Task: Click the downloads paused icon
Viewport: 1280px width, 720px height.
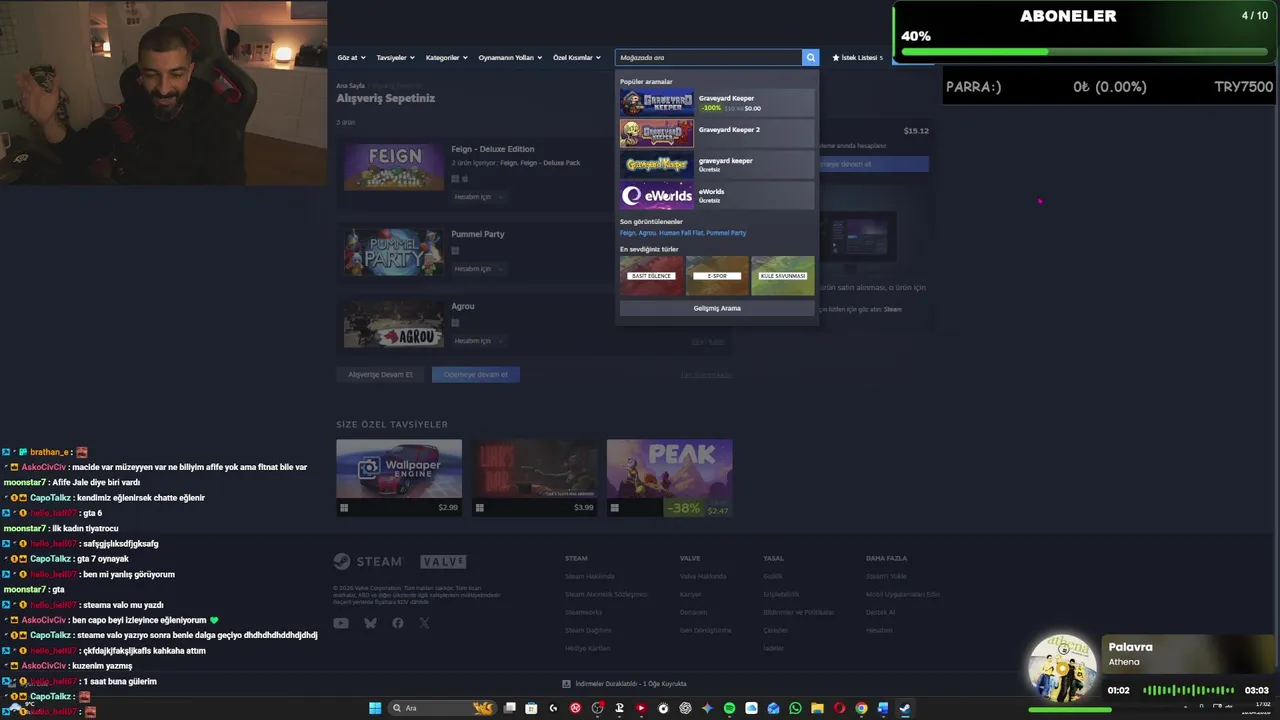Action: pyautogui.click(x=566, y=684)
